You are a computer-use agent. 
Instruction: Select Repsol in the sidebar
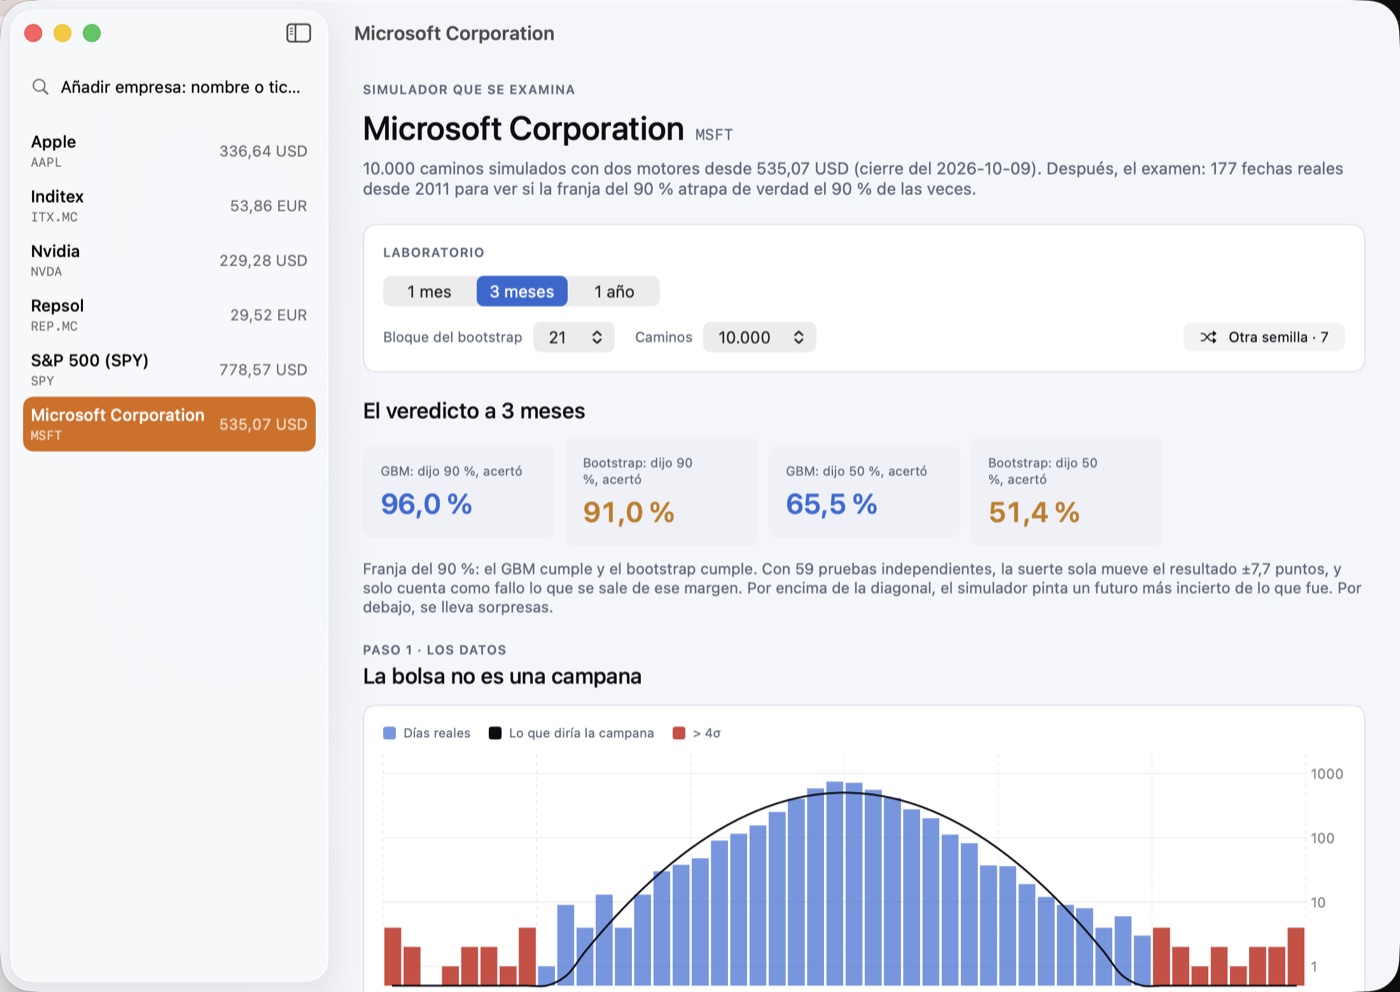[x=169, y=315]
